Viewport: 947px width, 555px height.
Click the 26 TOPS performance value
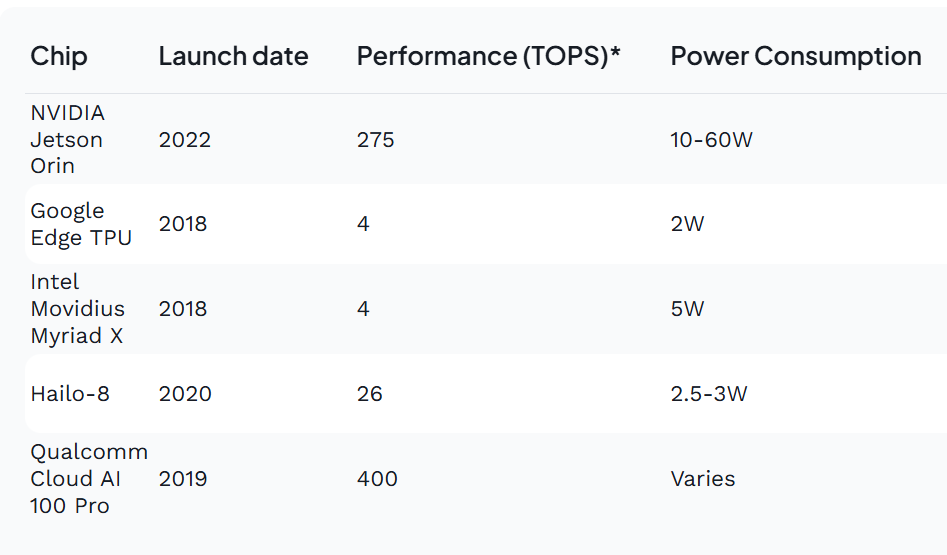(x=370, y=394)
